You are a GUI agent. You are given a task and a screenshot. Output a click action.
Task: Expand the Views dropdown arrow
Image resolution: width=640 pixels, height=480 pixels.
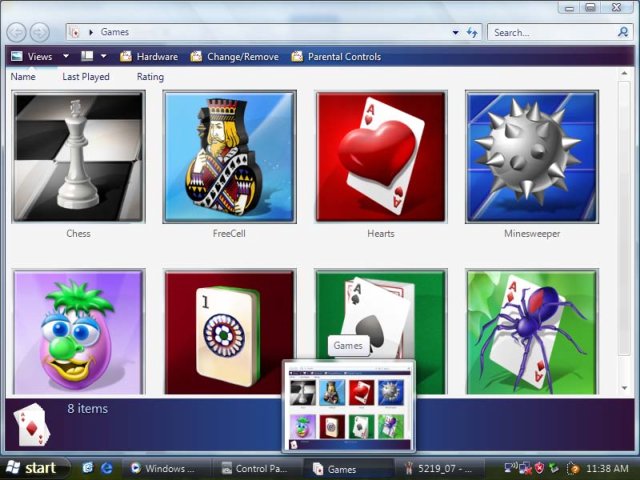66,57
